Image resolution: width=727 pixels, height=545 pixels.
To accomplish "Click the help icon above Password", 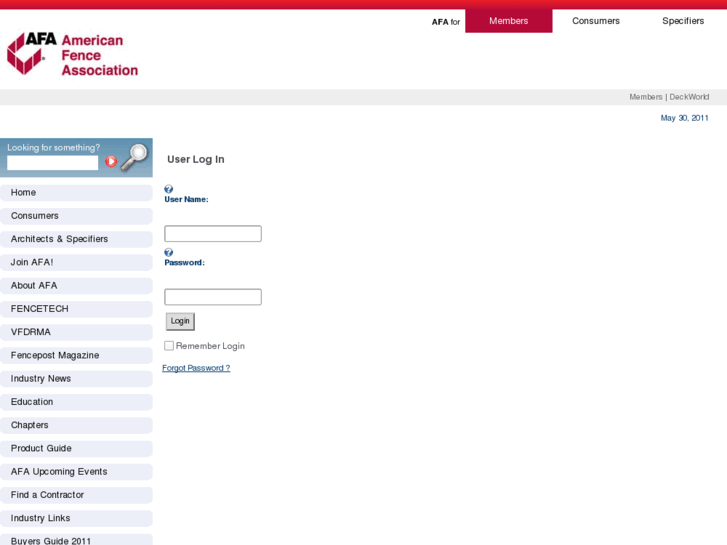I will pos(169,252).
